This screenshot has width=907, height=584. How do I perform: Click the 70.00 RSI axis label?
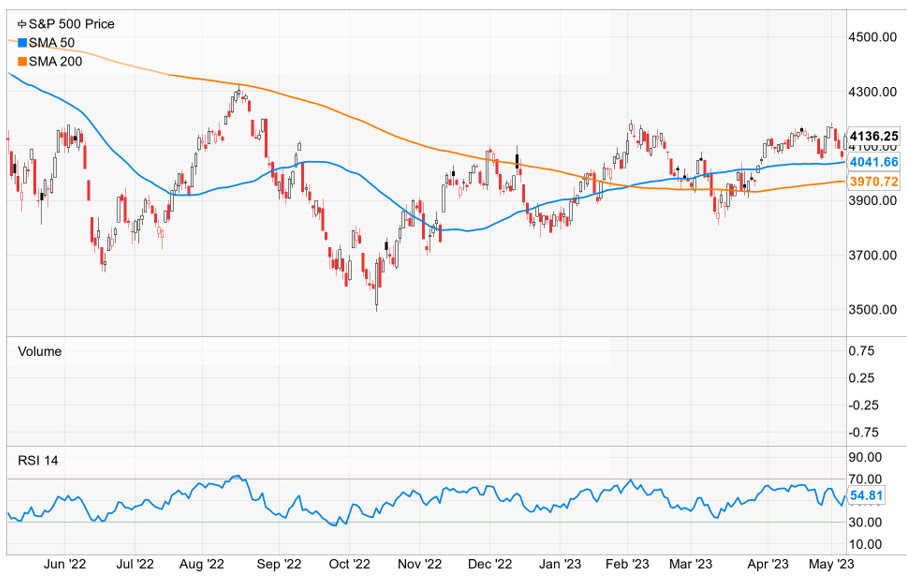pyautogui.click(x=866, y=479)
